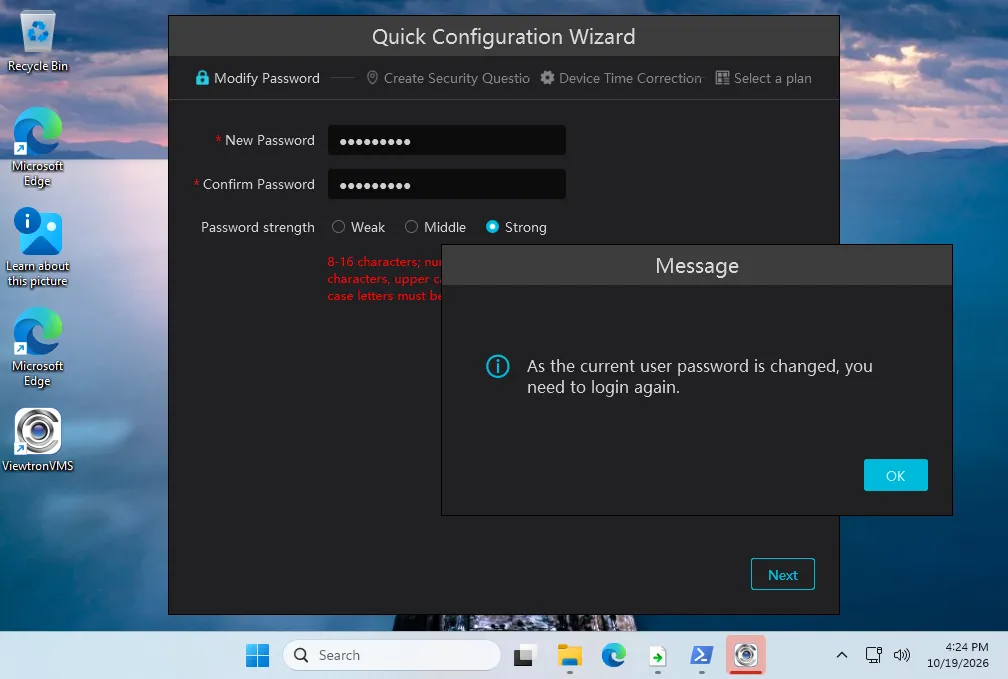Open Task View on the taskbar
The width and height of the screenshot is (1008, 679).
pyautogui.click(x=523, y=655)
